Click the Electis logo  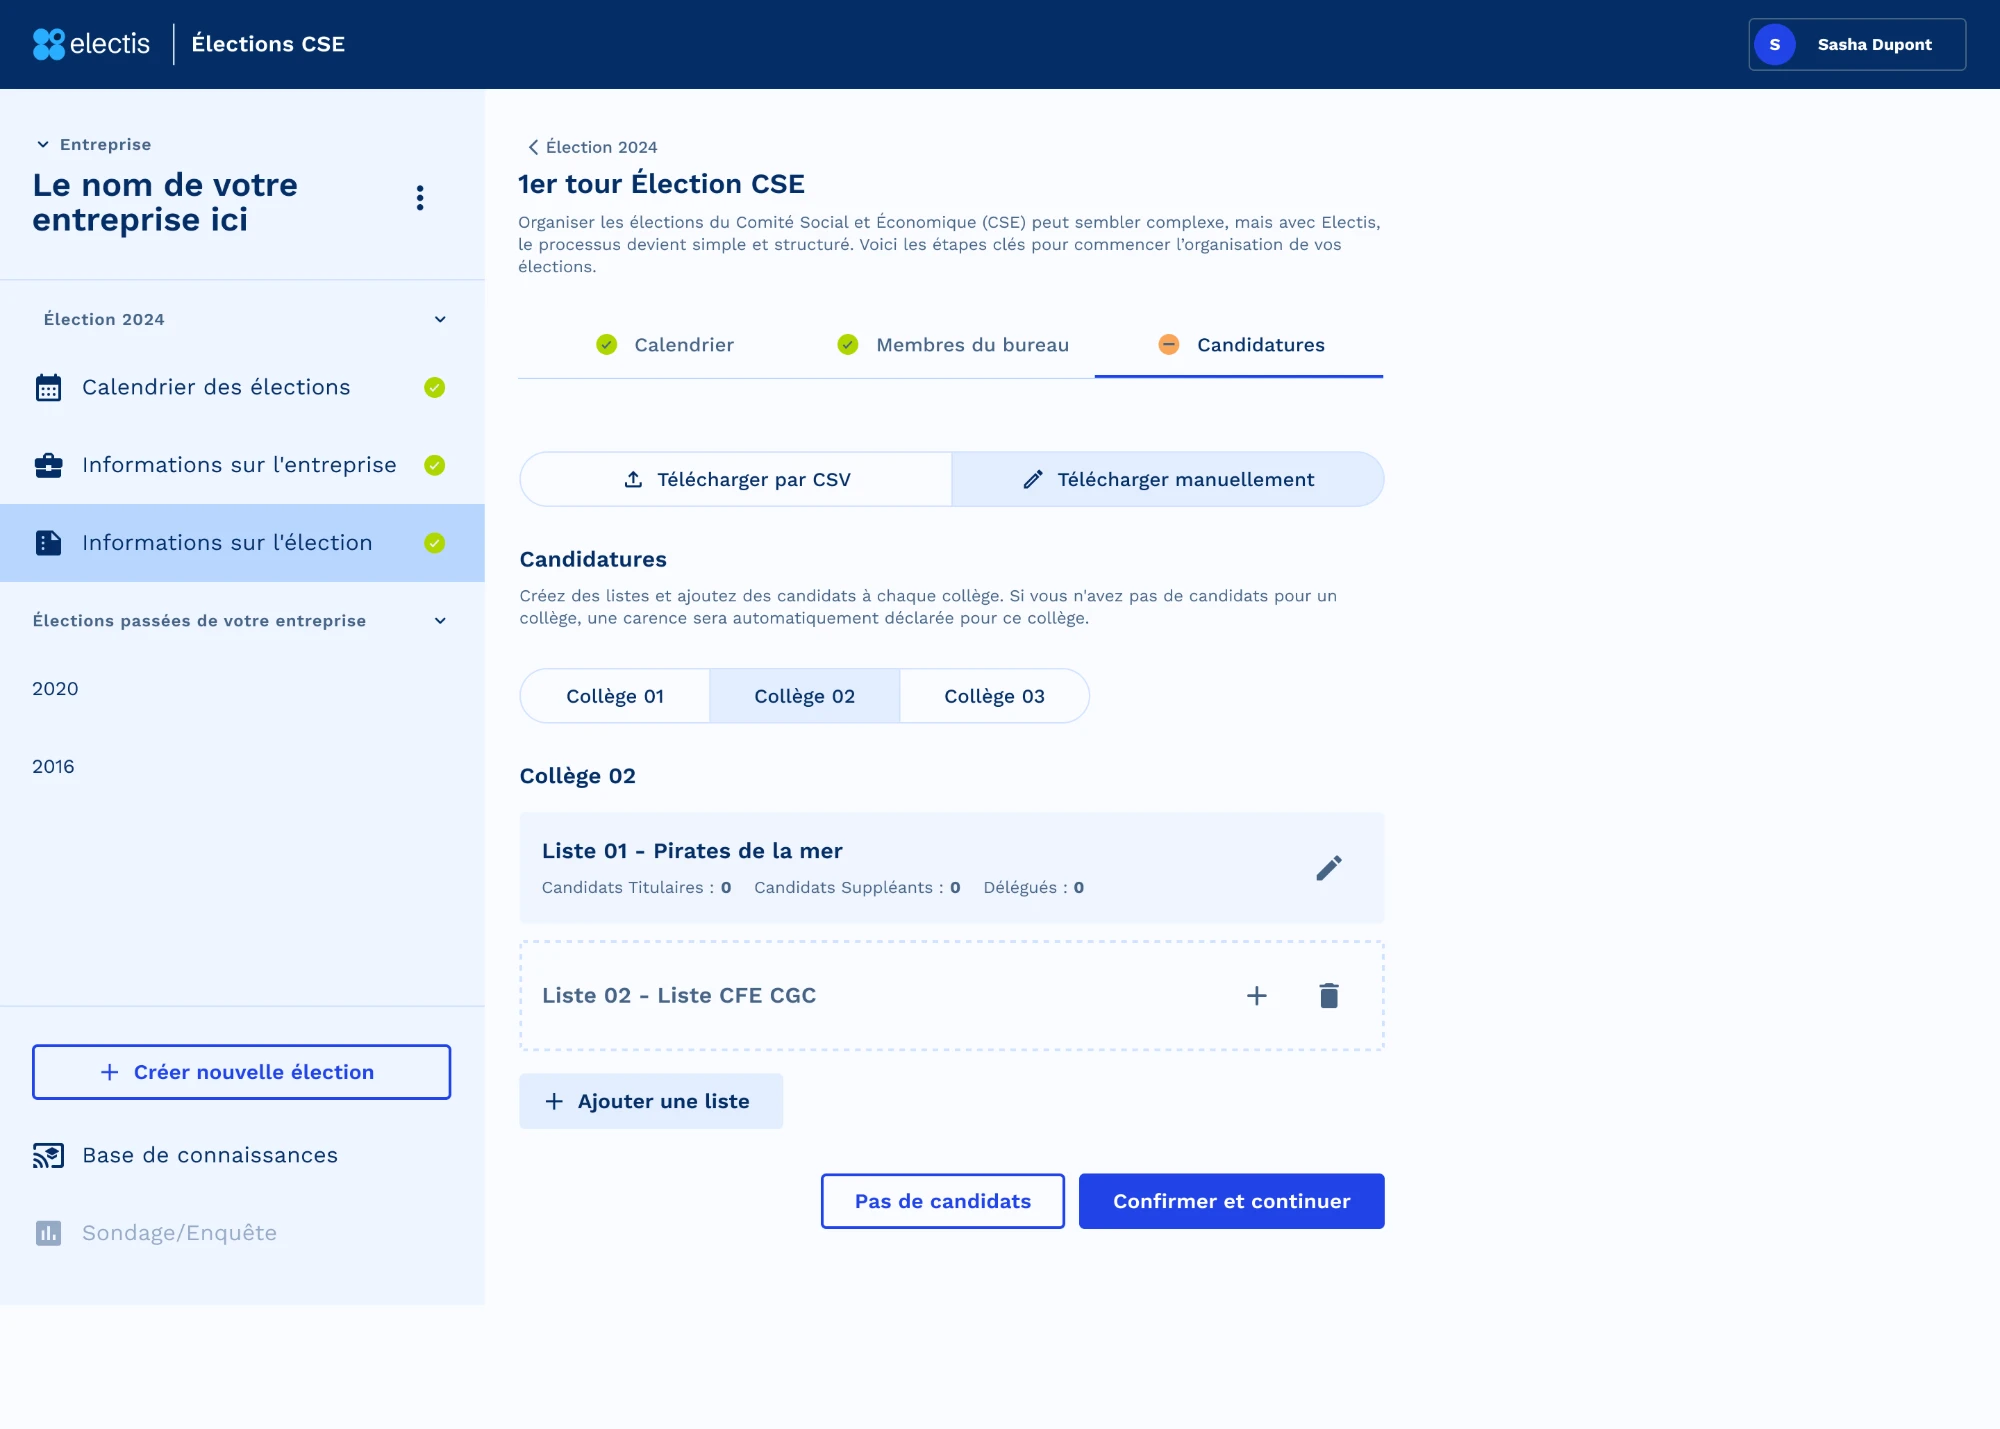[91, 44]
